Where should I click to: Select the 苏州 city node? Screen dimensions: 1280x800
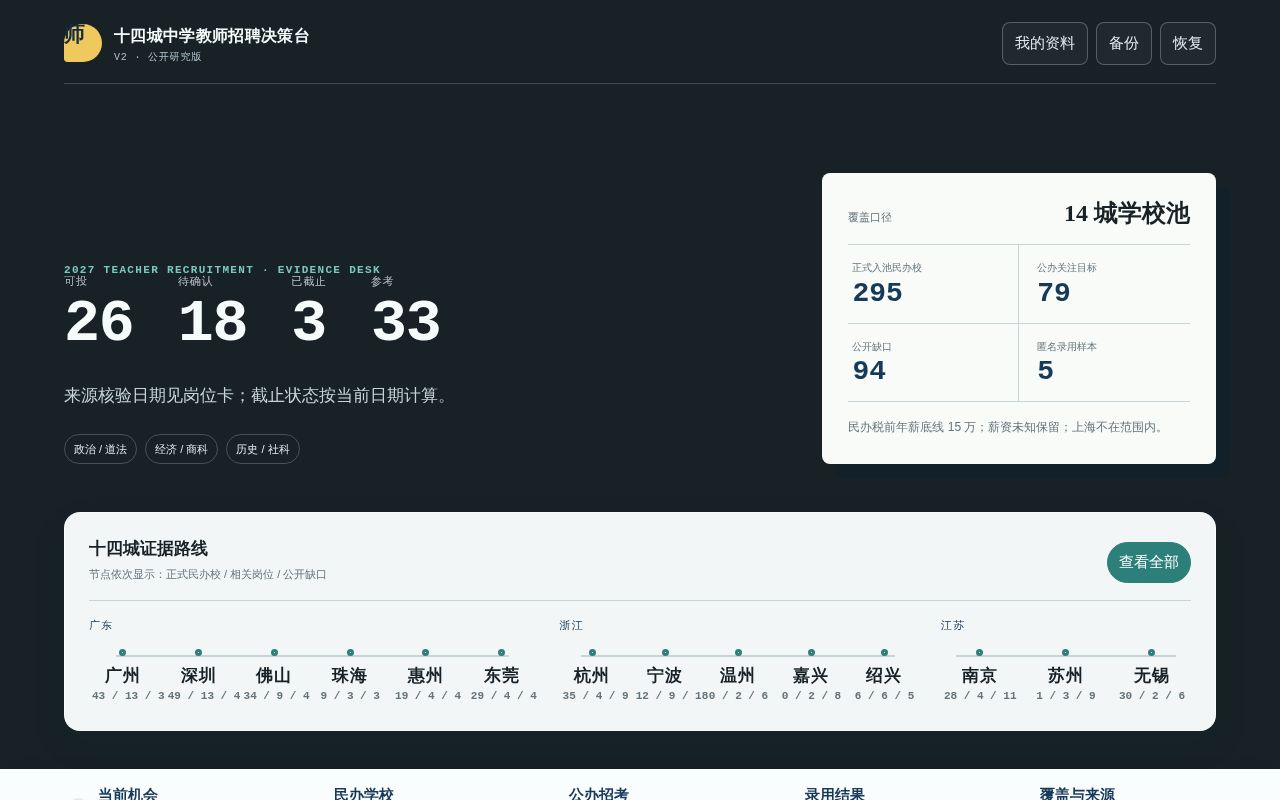pyautogui.click(x=1065, y=675)
